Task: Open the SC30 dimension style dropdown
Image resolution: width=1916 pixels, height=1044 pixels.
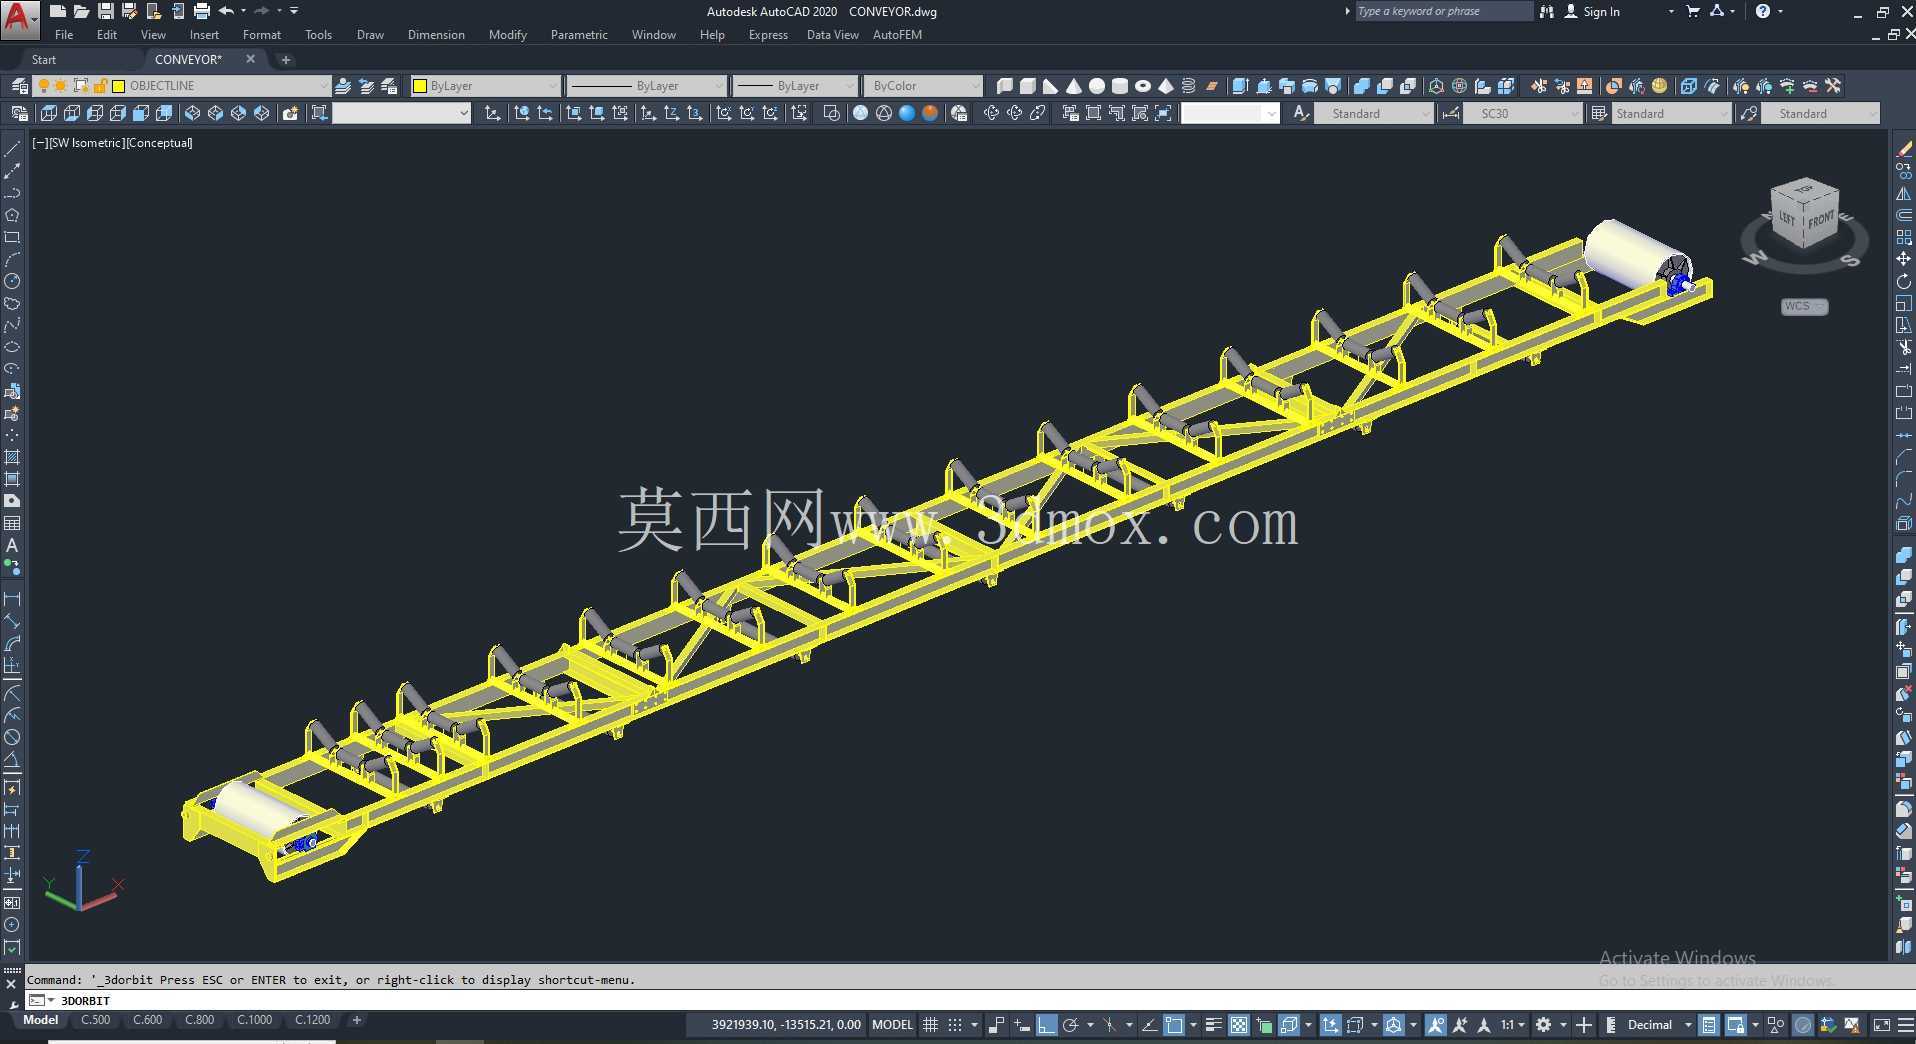Action: click(x=1523, y=113)
